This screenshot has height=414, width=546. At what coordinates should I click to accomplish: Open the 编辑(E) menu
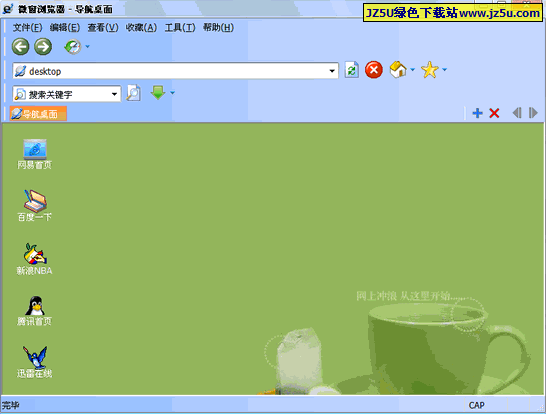point(65,28)
